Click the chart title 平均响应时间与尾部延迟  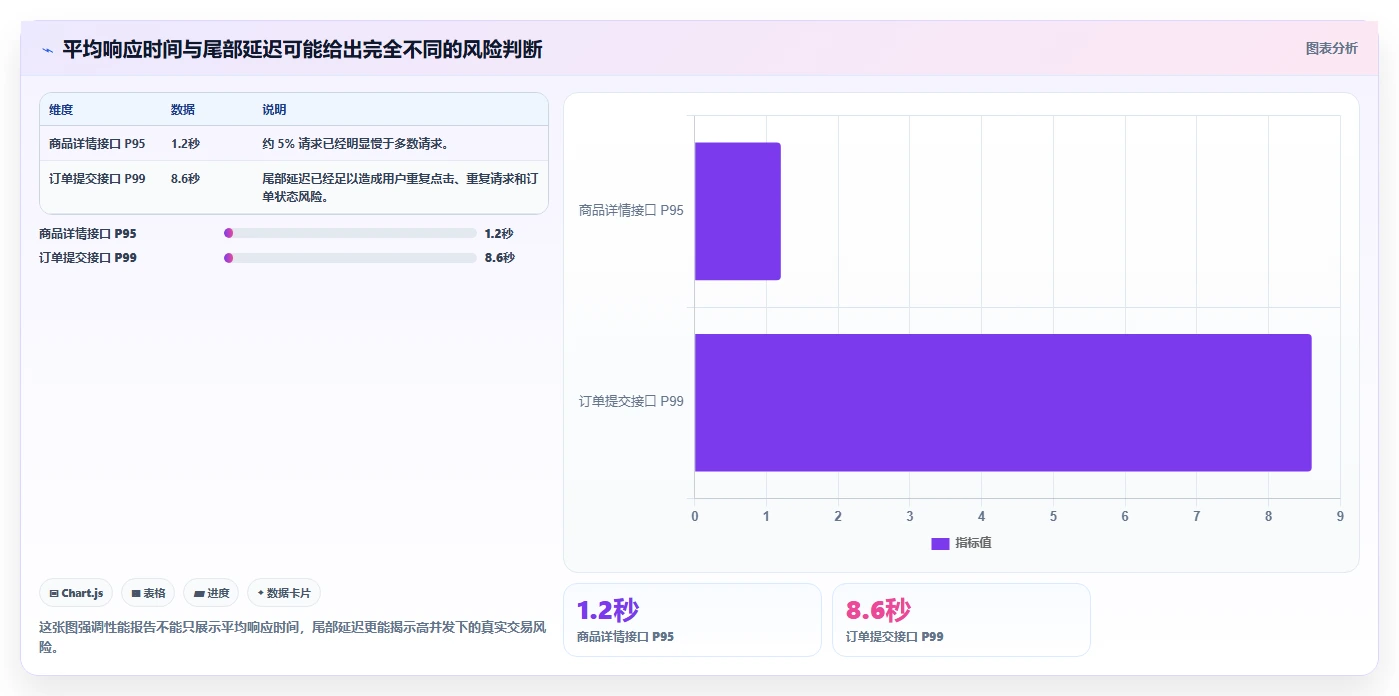point(302,49)
